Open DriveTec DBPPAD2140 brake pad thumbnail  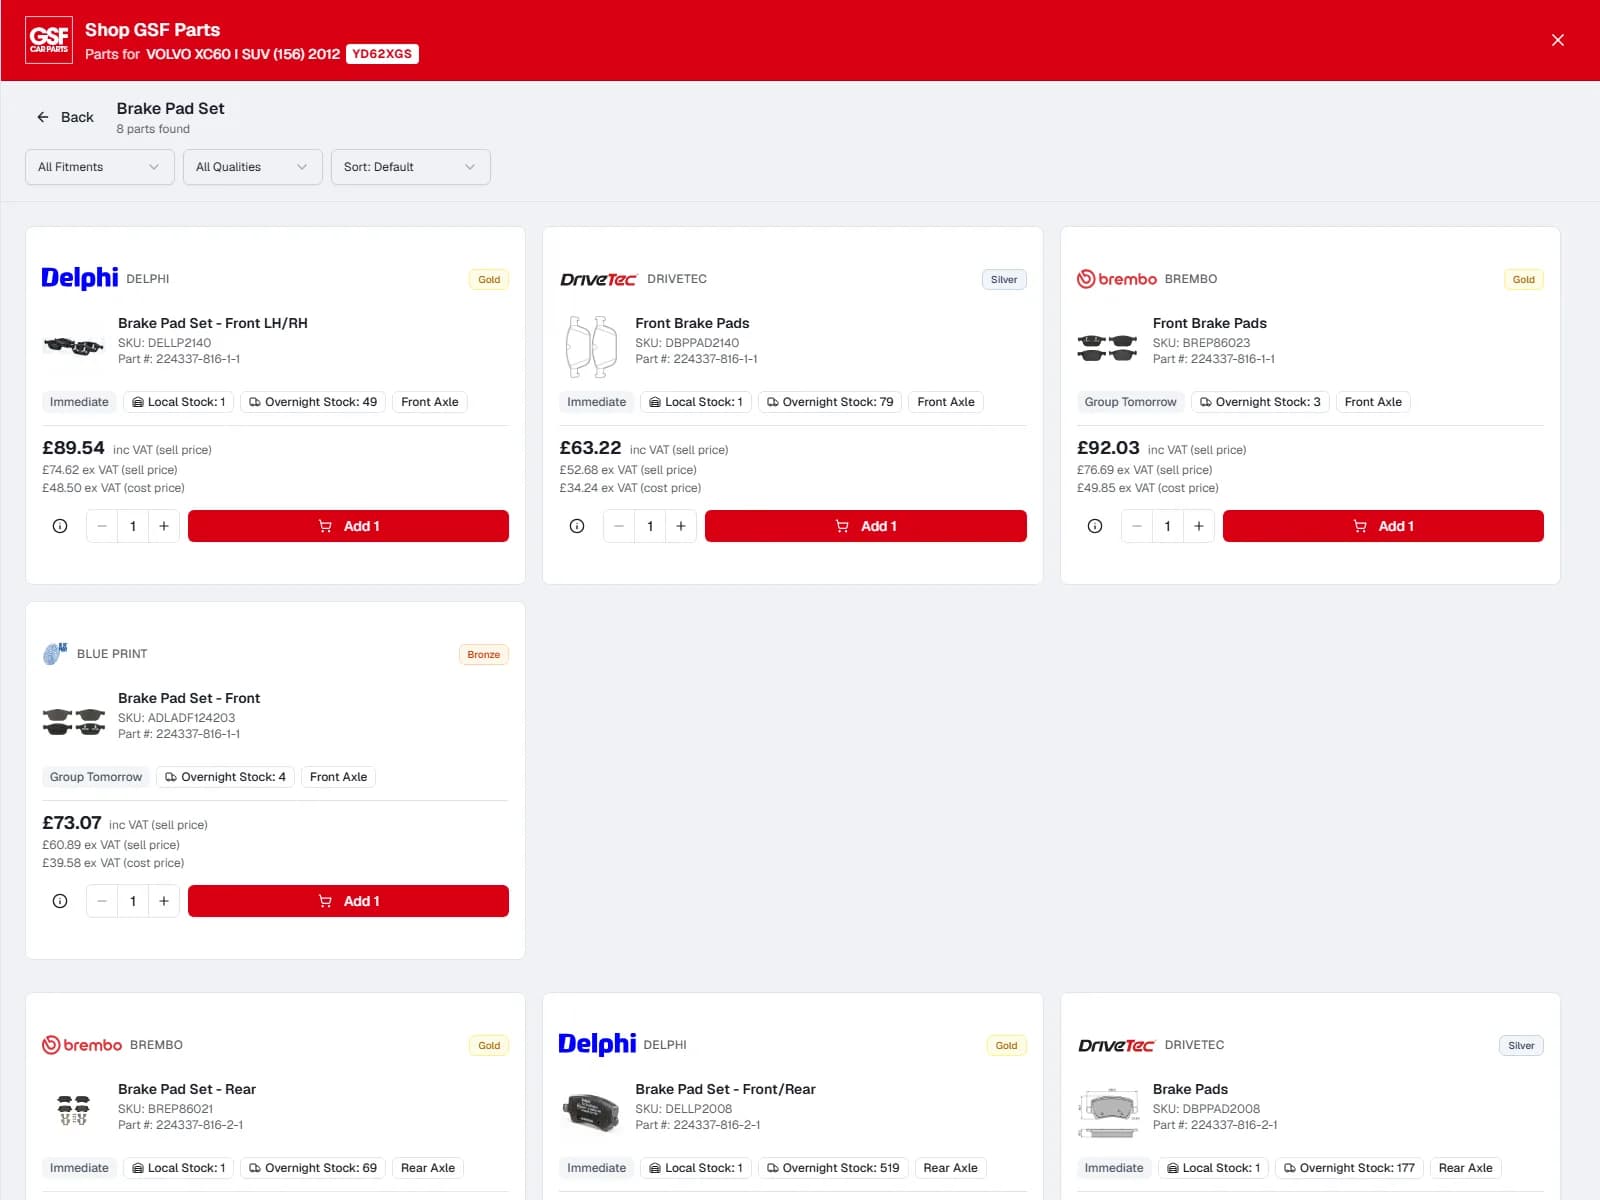(x=591, y=346)
